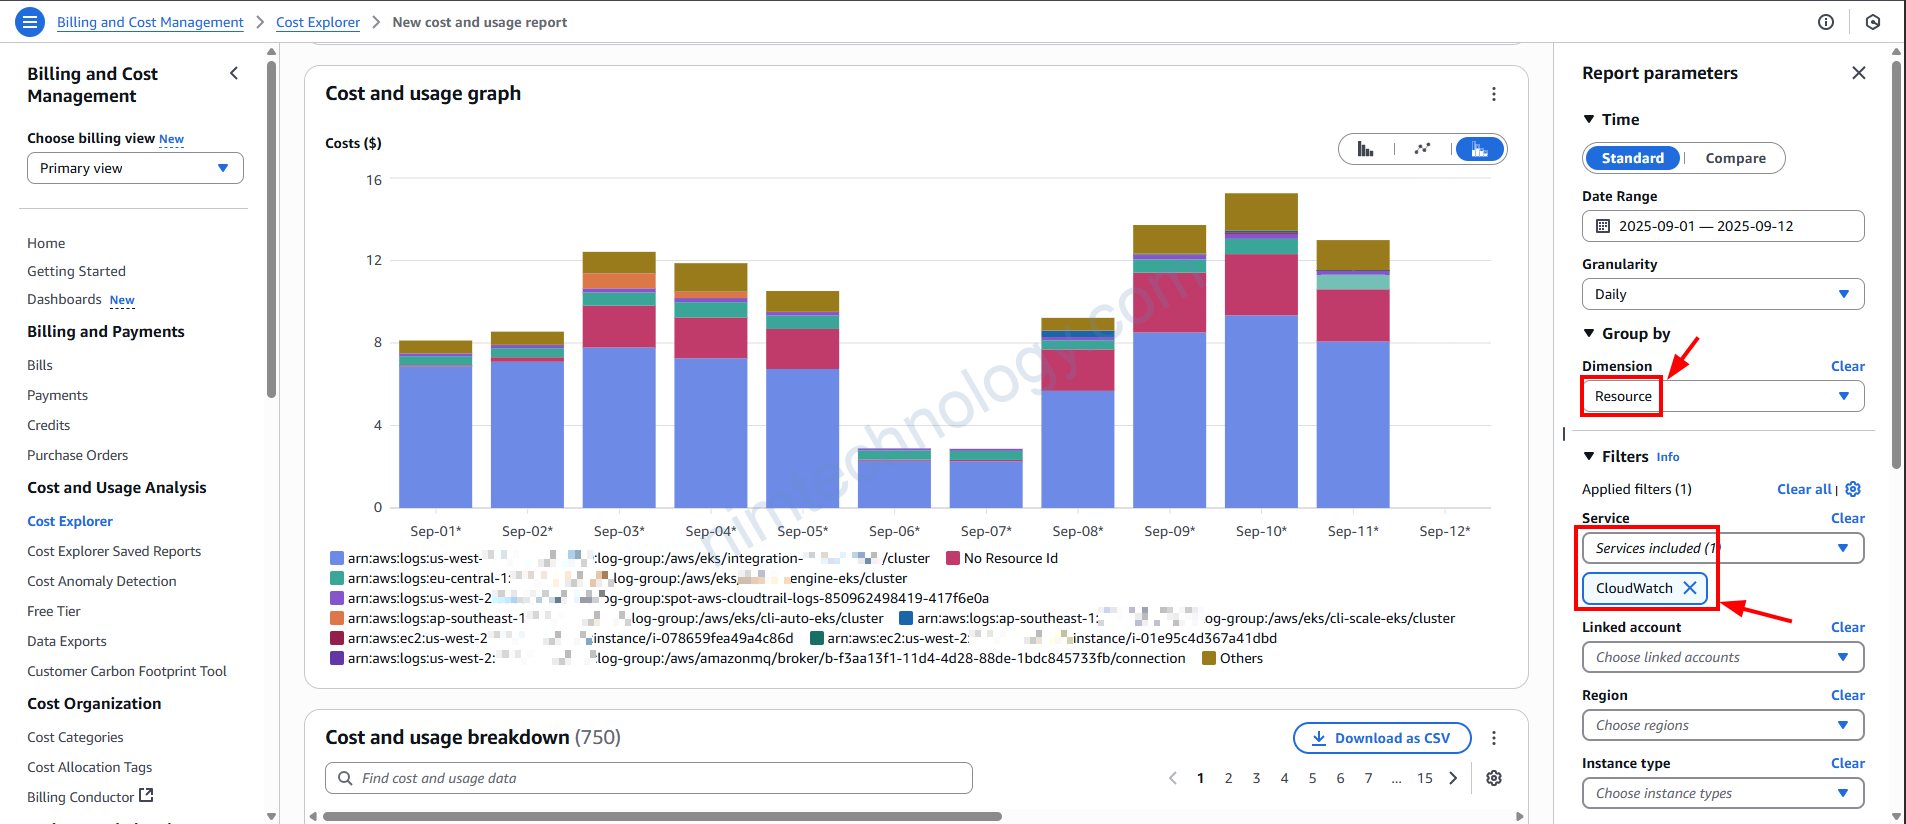
Task: Switch graph to bar chart view
Action: pyautogui.click(x=1365, y=150)
